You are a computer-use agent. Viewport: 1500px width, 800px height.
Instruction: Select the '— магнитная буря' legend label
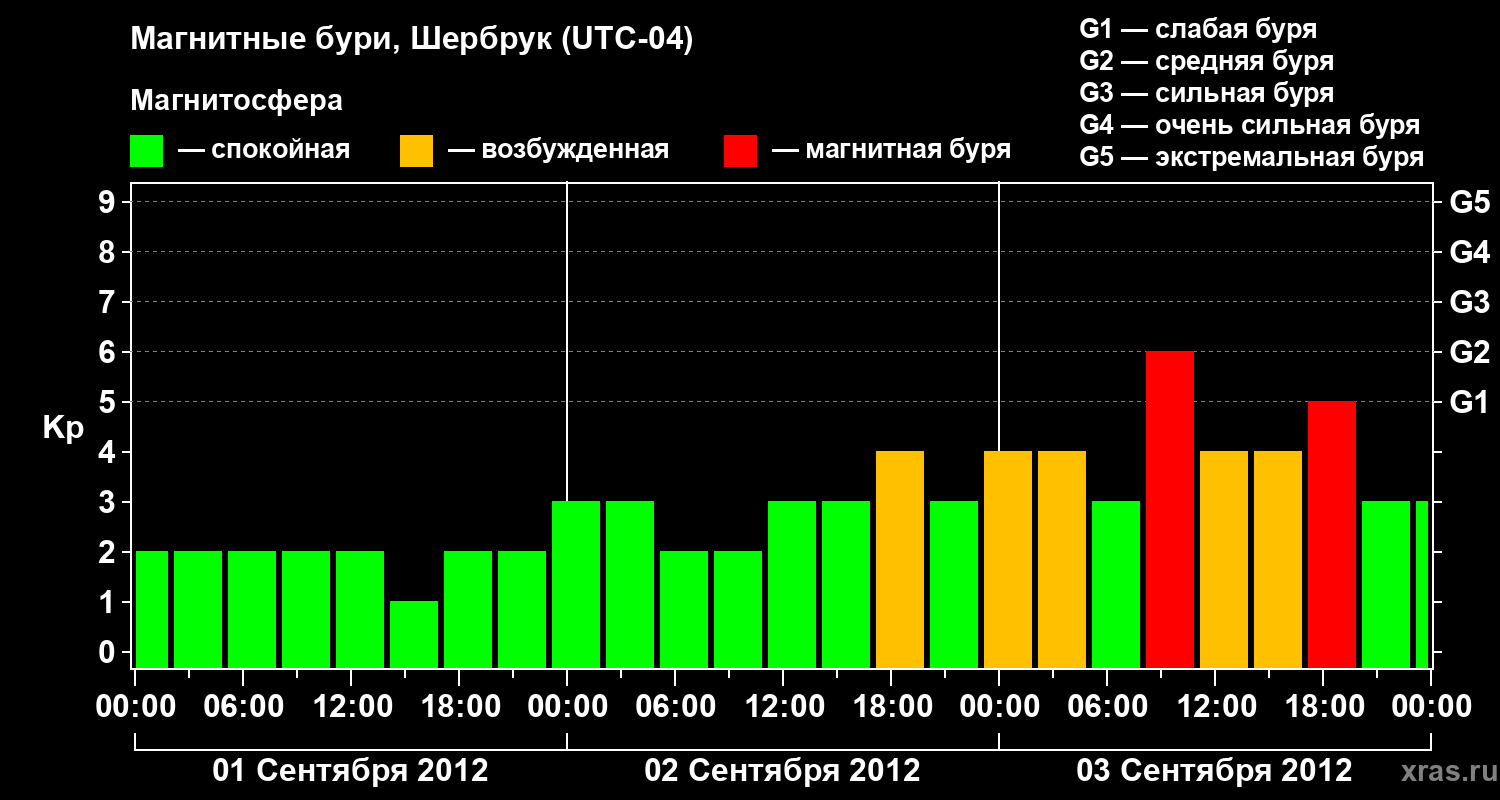(891, 150)
